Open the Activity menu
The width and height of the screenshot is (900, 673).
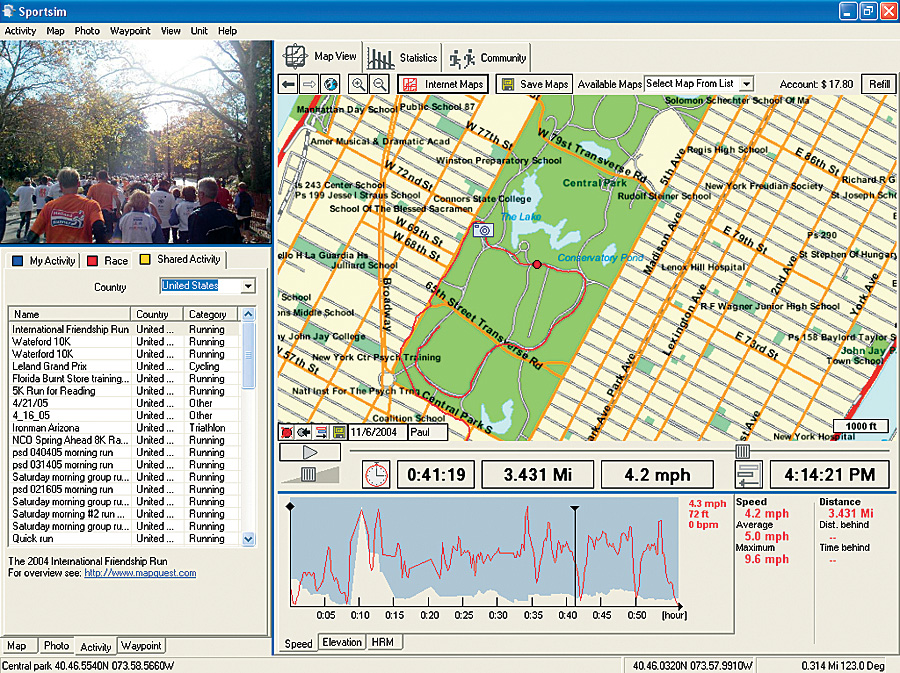click(x=20, y=31)
